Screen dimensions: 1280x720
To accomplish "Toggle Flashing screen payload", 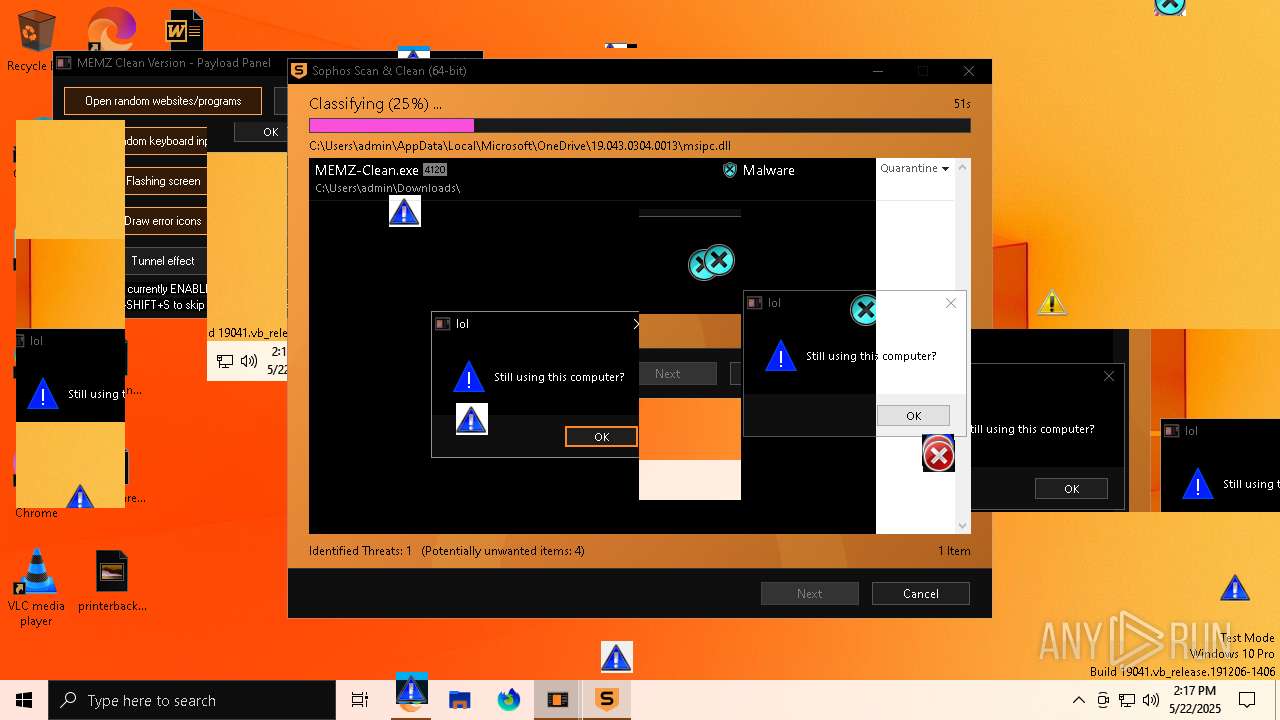I will [163, 181].
